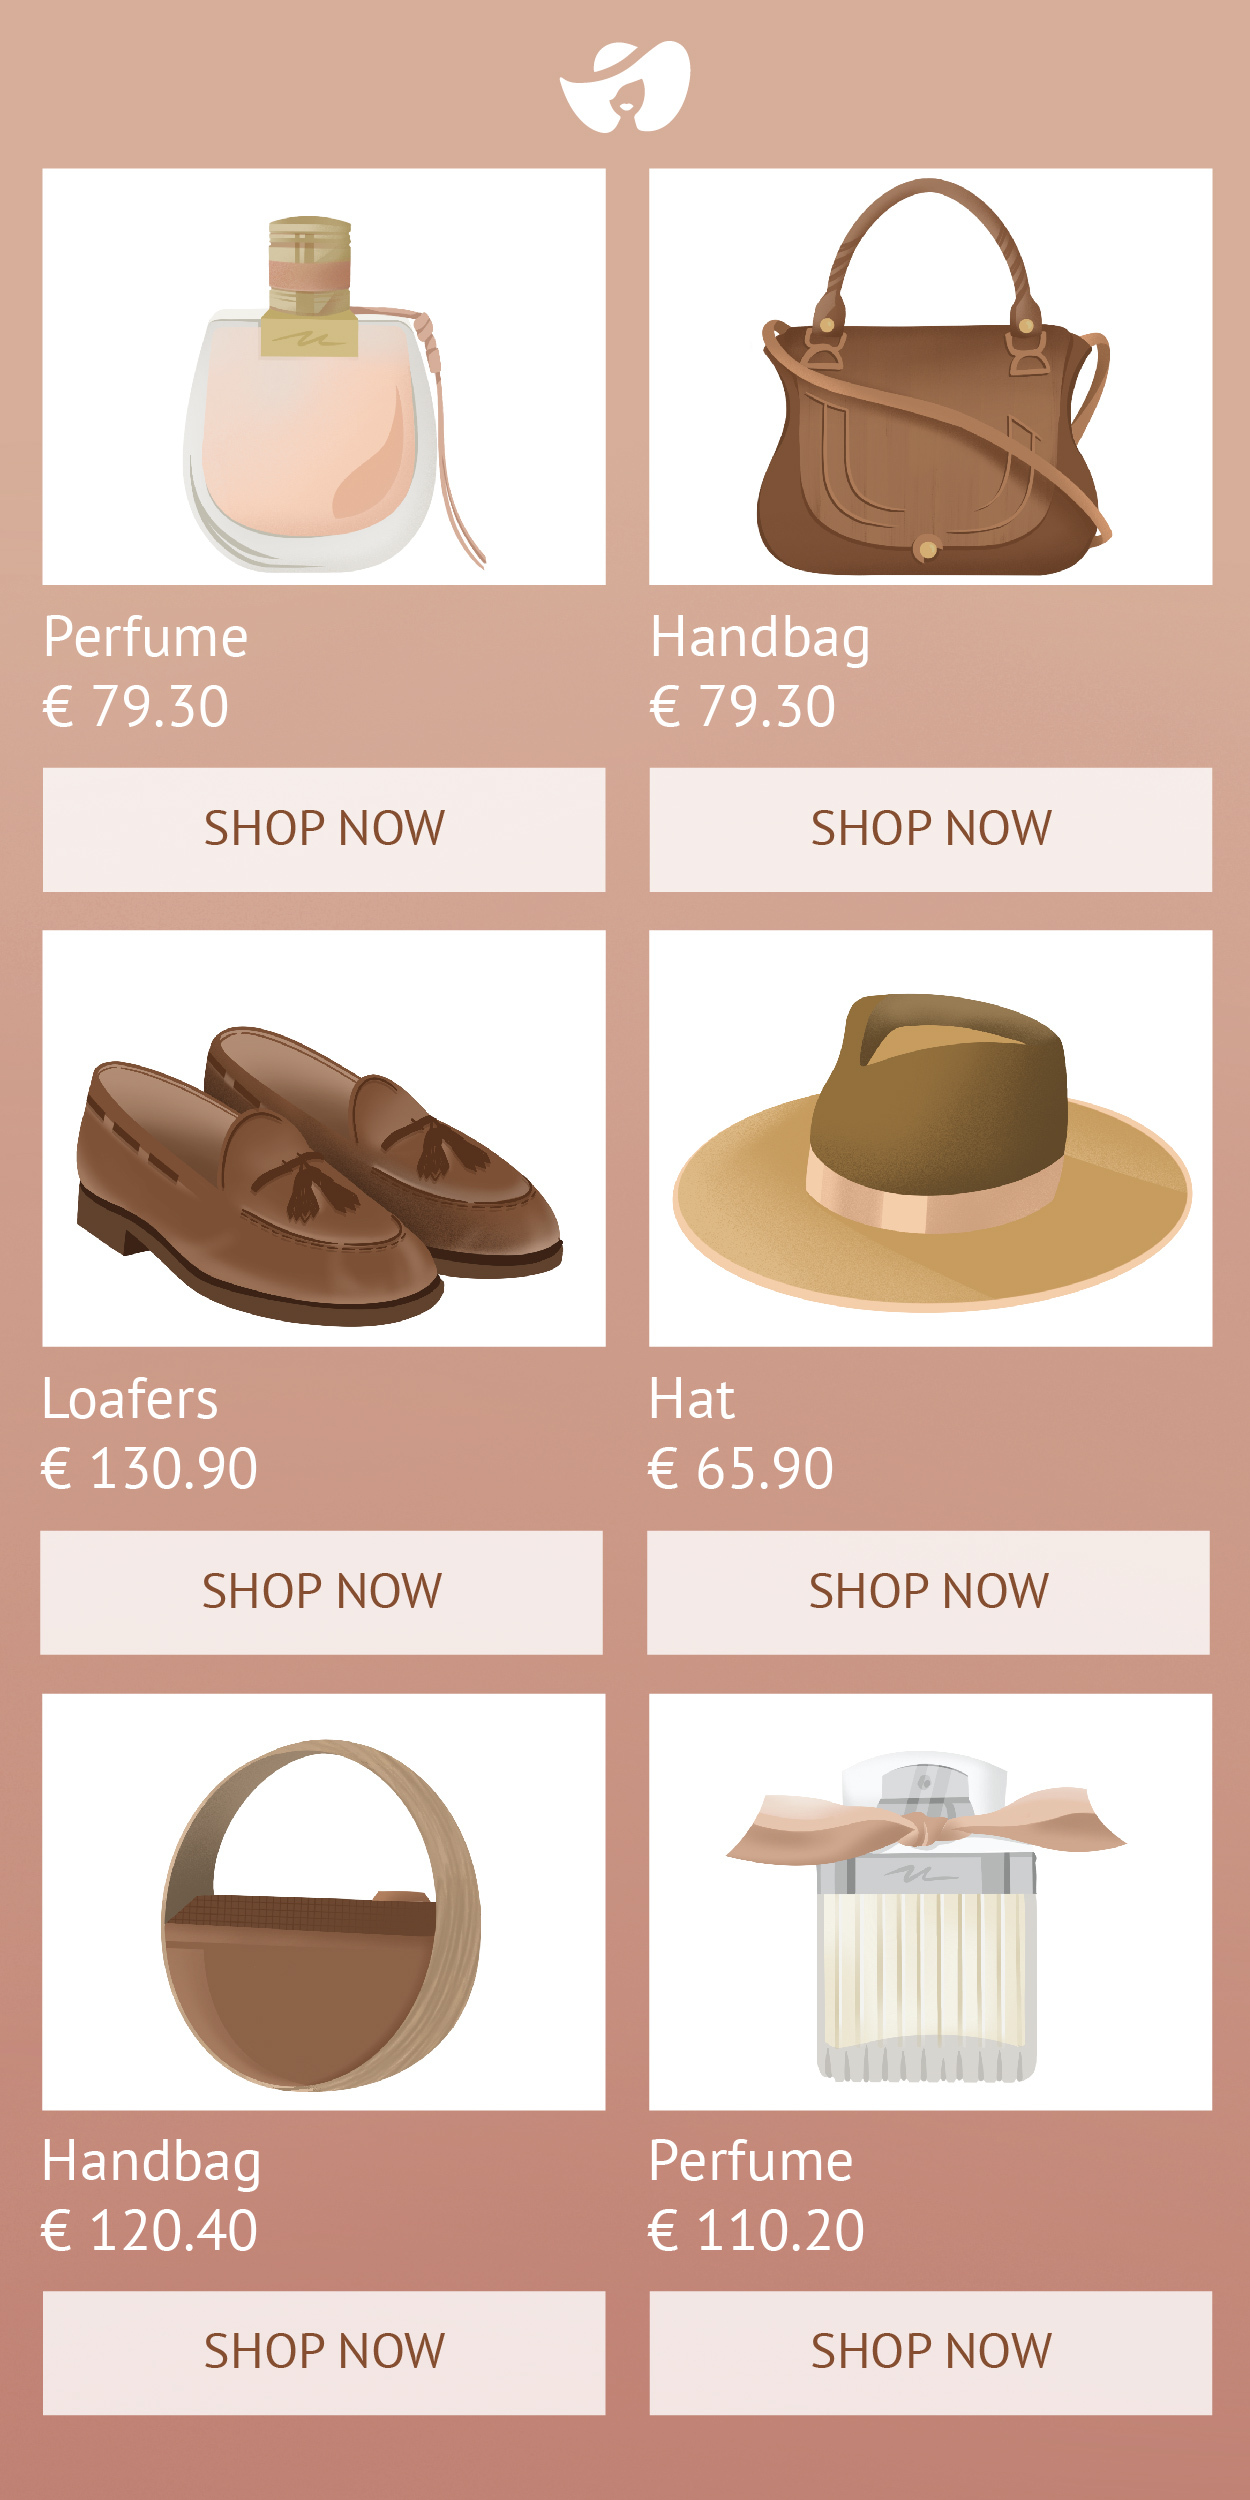This screenshot has width=1250, height=2500.
Task: Select the first Perfume product title
Action: pos(146,637)
